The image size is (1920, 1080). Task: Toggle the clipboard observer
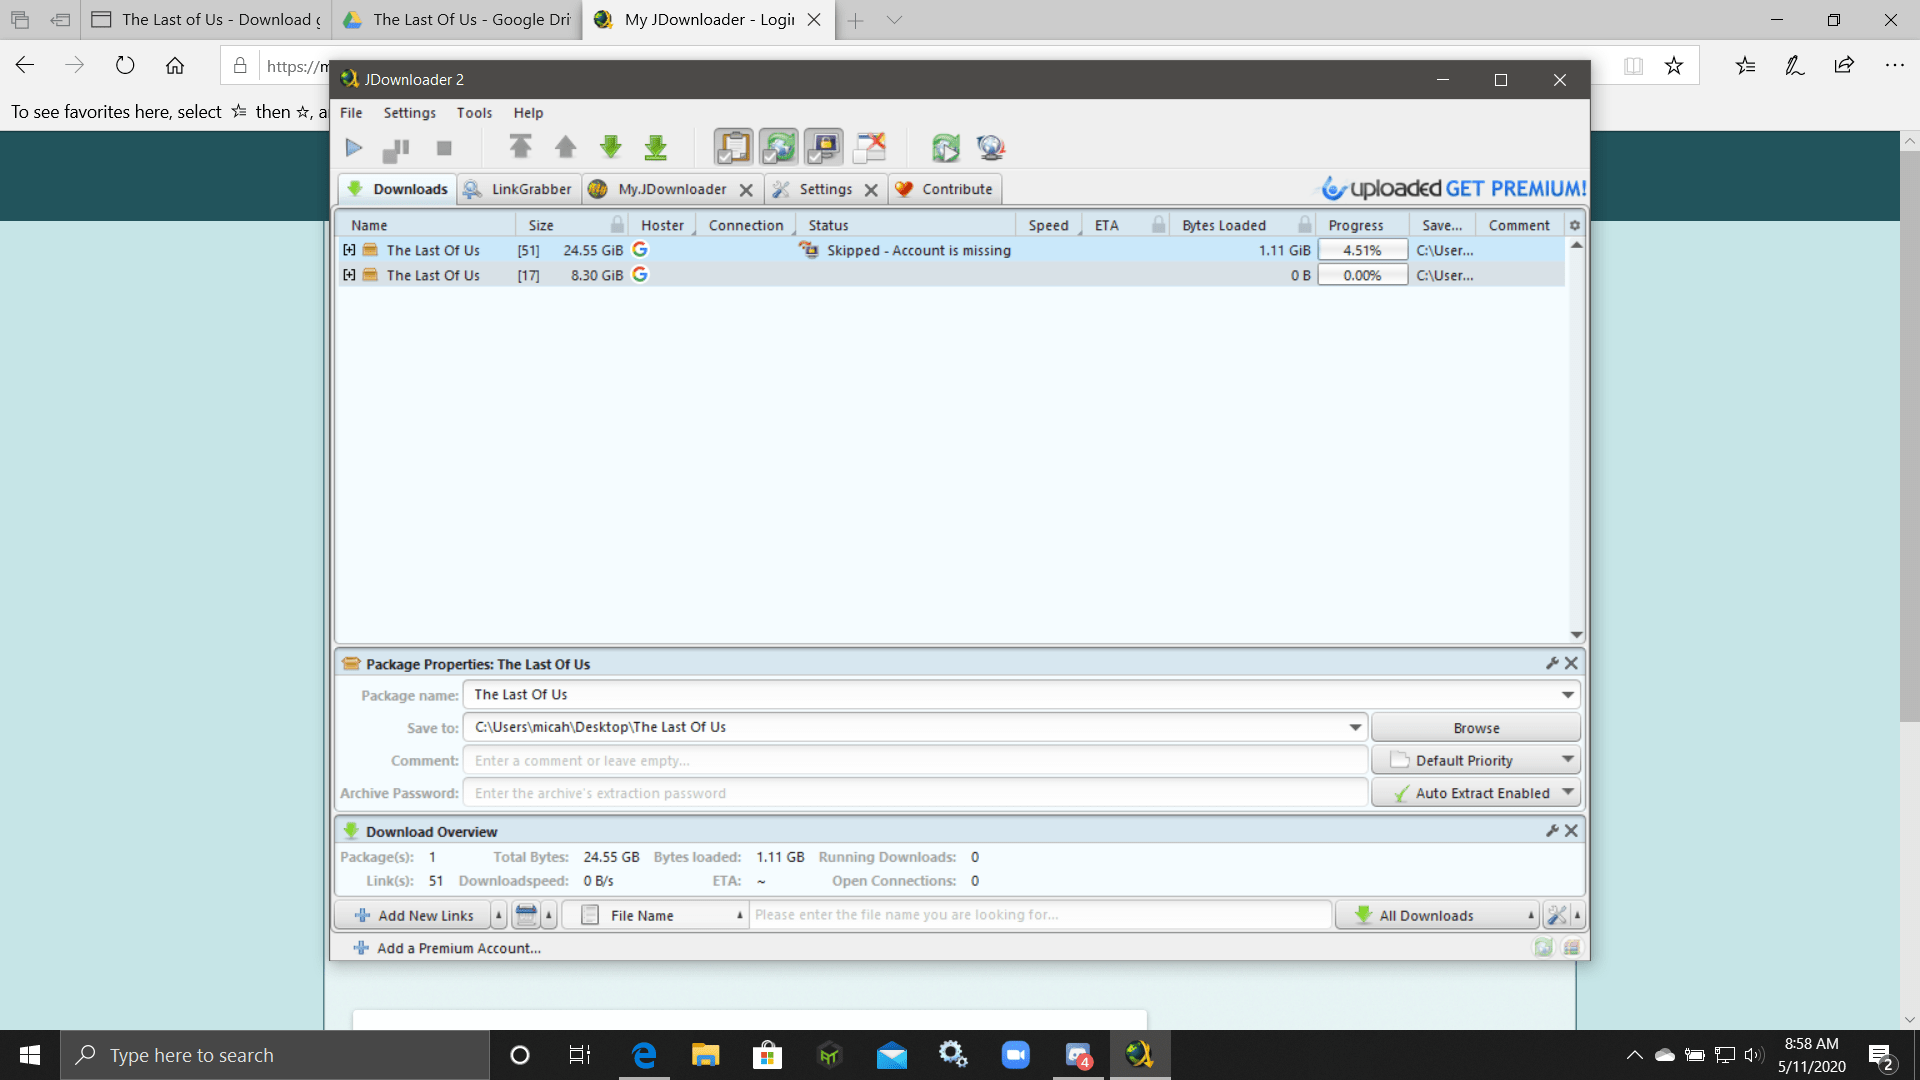pos(733,147)
